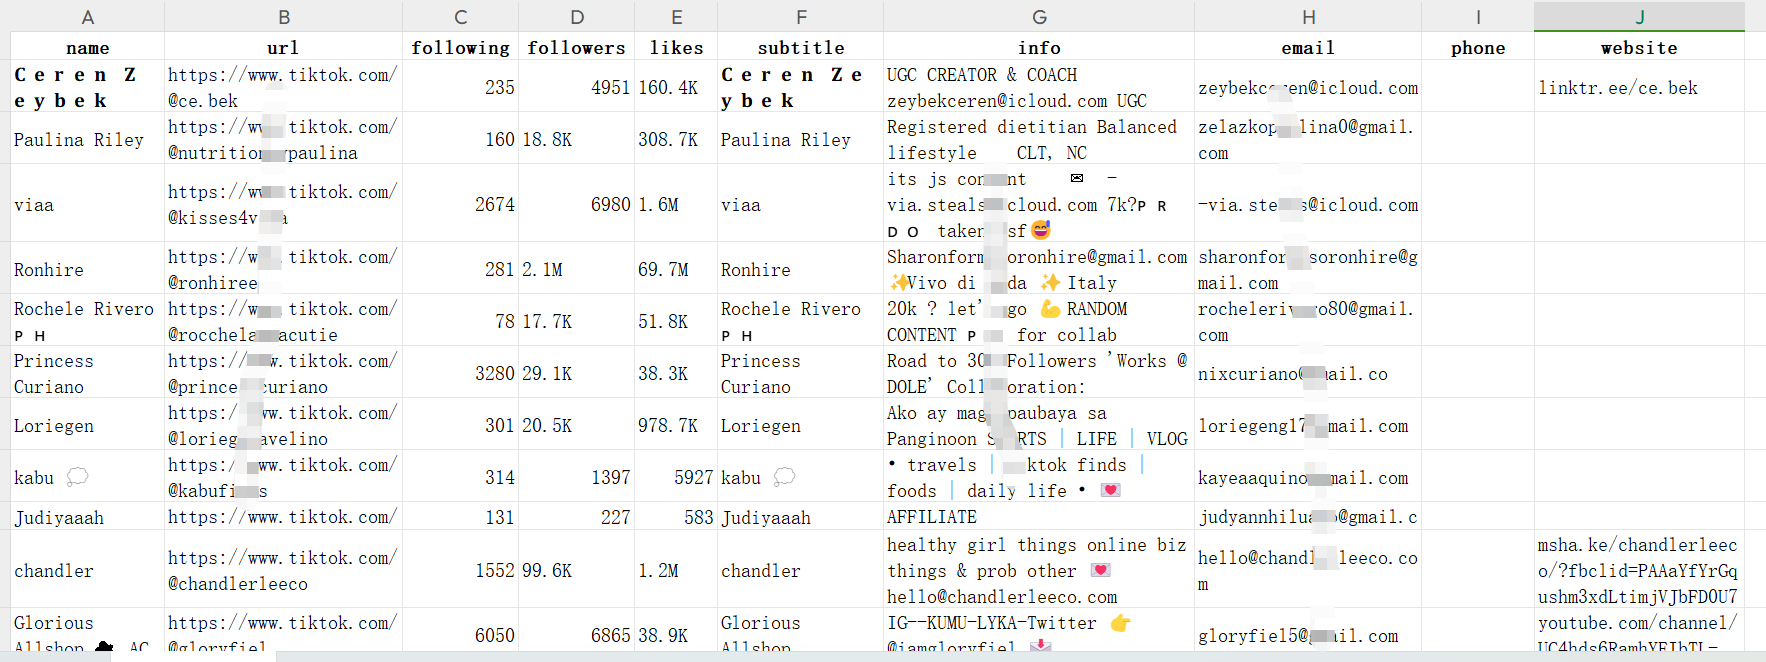Select 'Ronhire' in the name column
This screenshot has width=1766, height=662.
pyautogui.click(x=87, y=269)
